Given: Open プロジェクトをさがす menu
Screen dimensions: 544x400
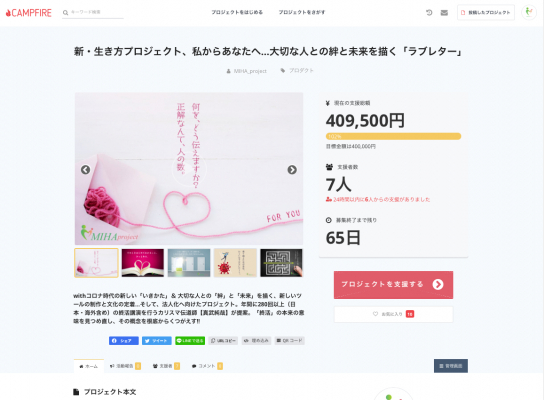Looking at the screenshot, I should 302,12.
